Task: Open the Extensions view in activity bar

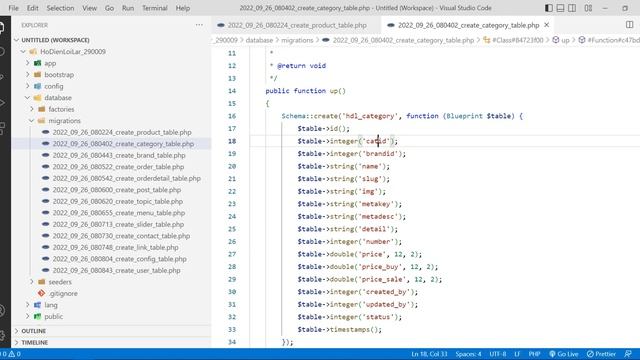Action: tap(2, 128)
